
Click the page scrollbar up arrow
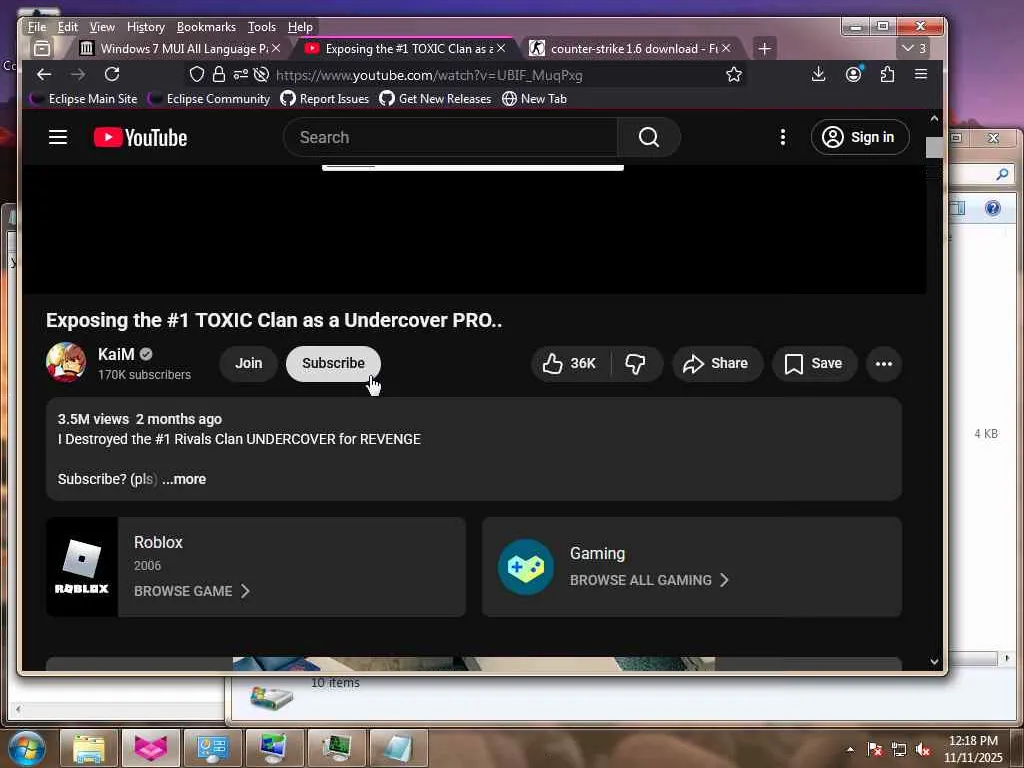[934, 118]
